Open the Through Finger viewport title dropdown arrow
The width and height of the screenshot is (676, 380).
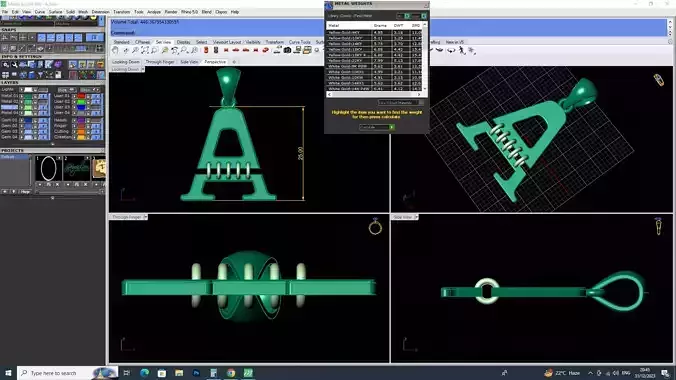(145, 217)
